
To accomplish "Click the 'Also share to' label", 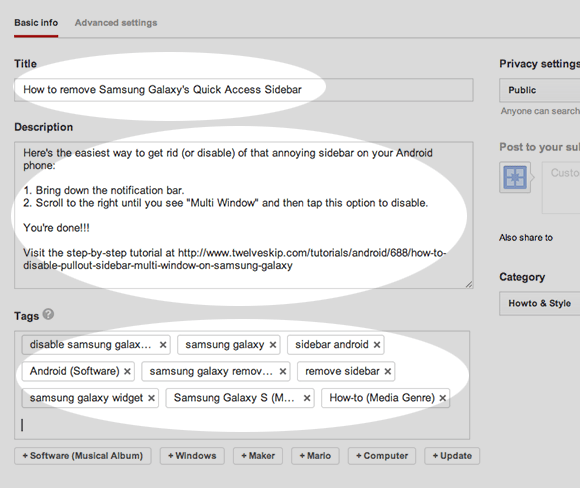I will 526,238.
